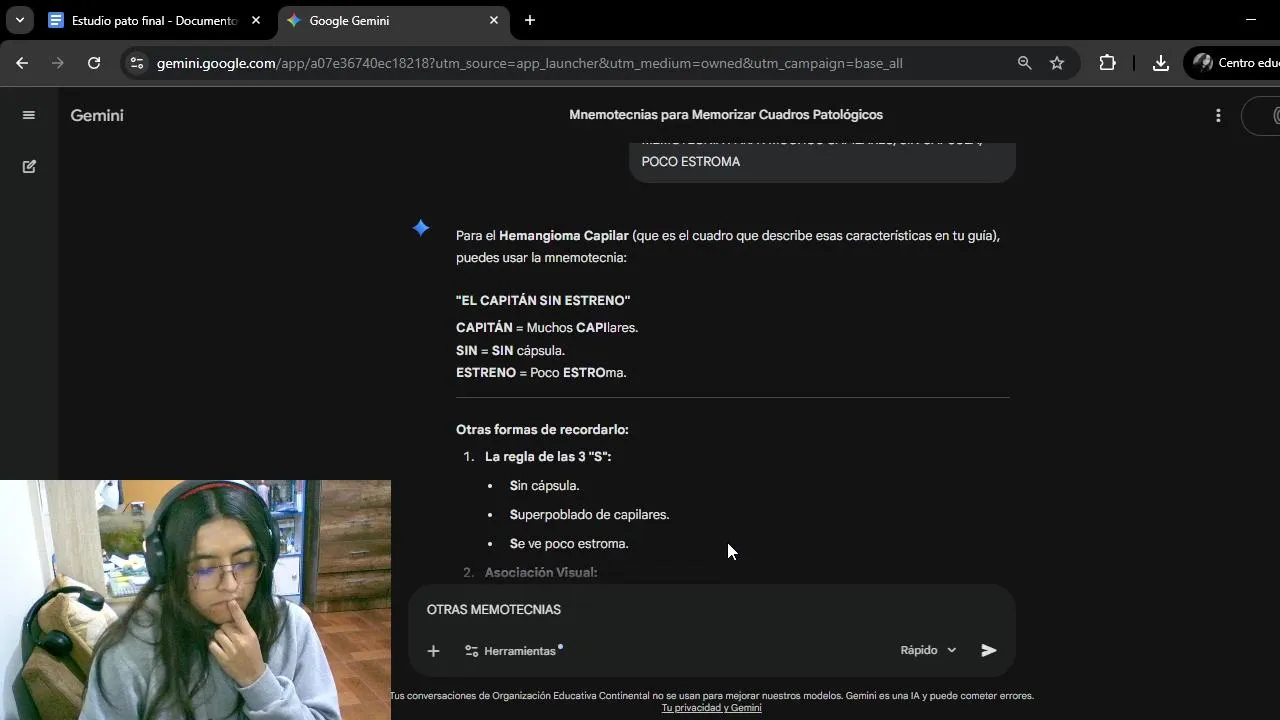Go forward to next page
This screenshot has width=1280, height=720.
58,63
